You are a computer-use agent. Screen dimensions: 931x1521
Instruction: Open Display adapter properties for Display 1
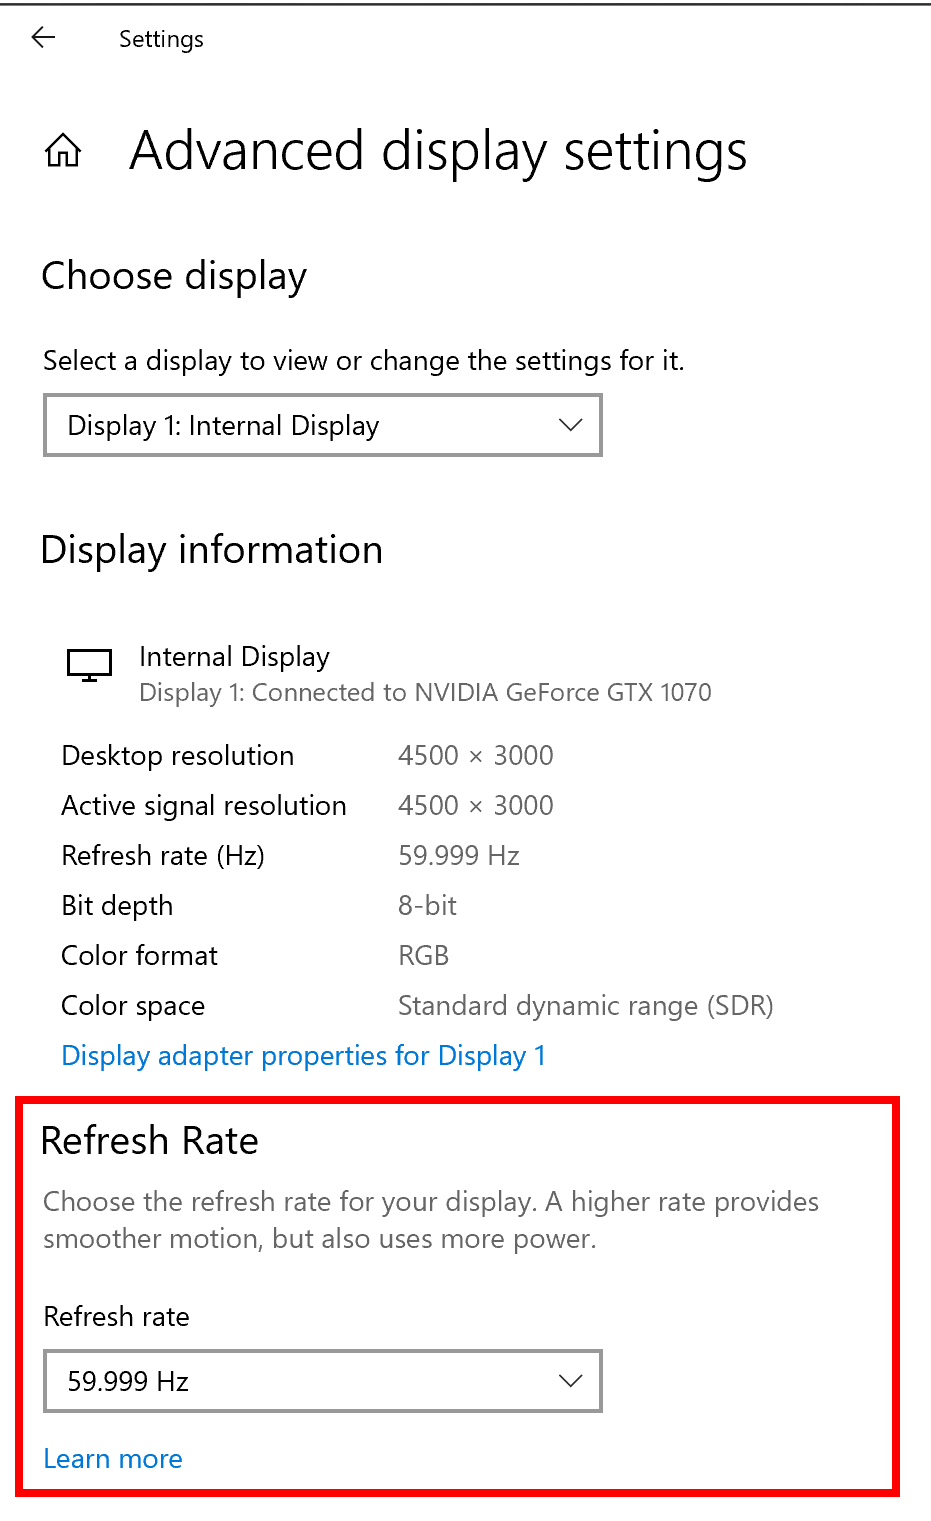[x=303, y=1055]
